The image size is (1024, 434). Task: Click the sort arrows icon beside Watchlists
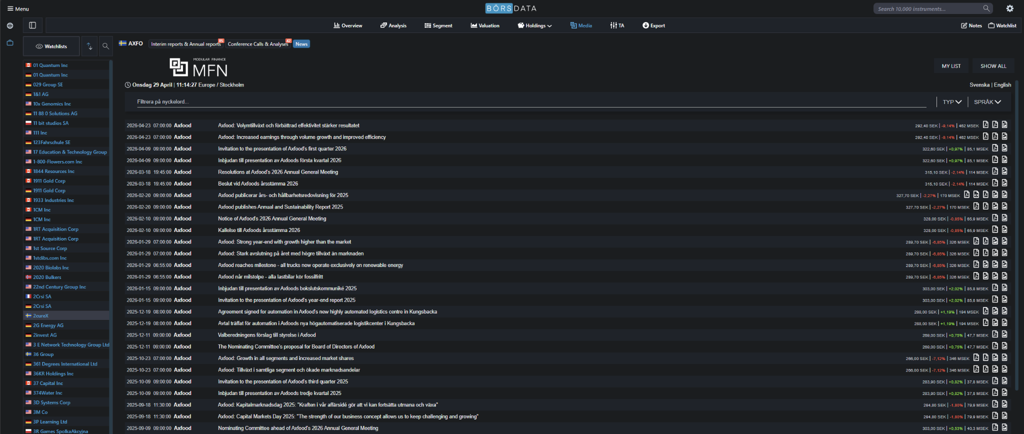(x=89, y=46)
